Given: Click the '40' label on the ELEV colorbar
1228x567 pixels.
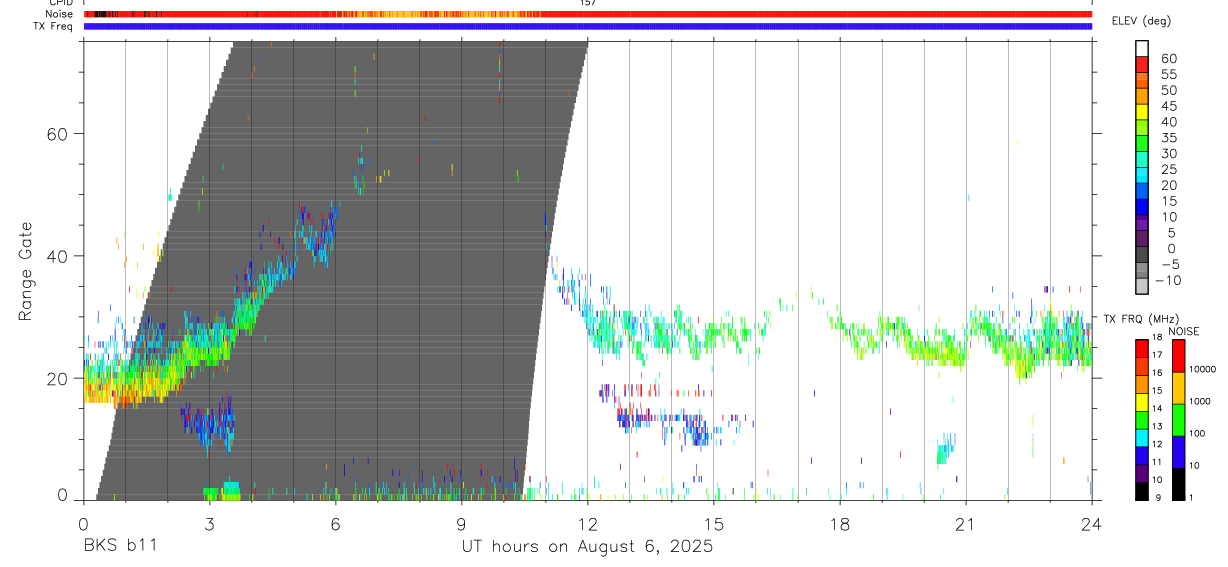Looking at the screenshot, I should point(1169,122).
